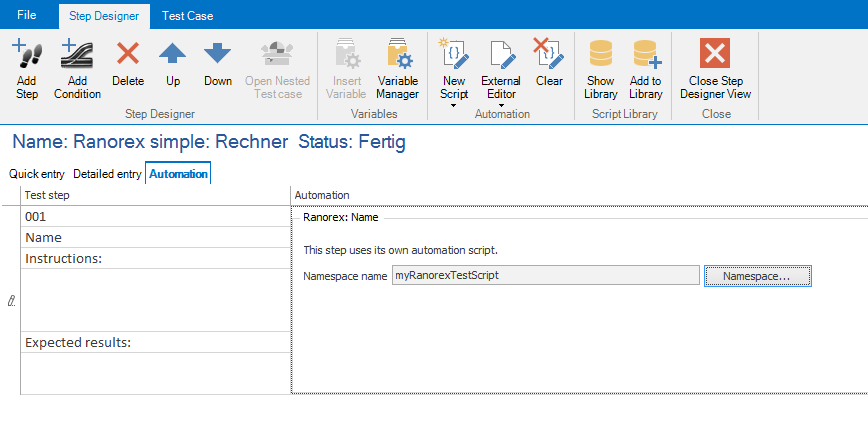Viewport: 868px width, 447px height.
Task: Move the step Down with arrow icon
Action: 217,55
